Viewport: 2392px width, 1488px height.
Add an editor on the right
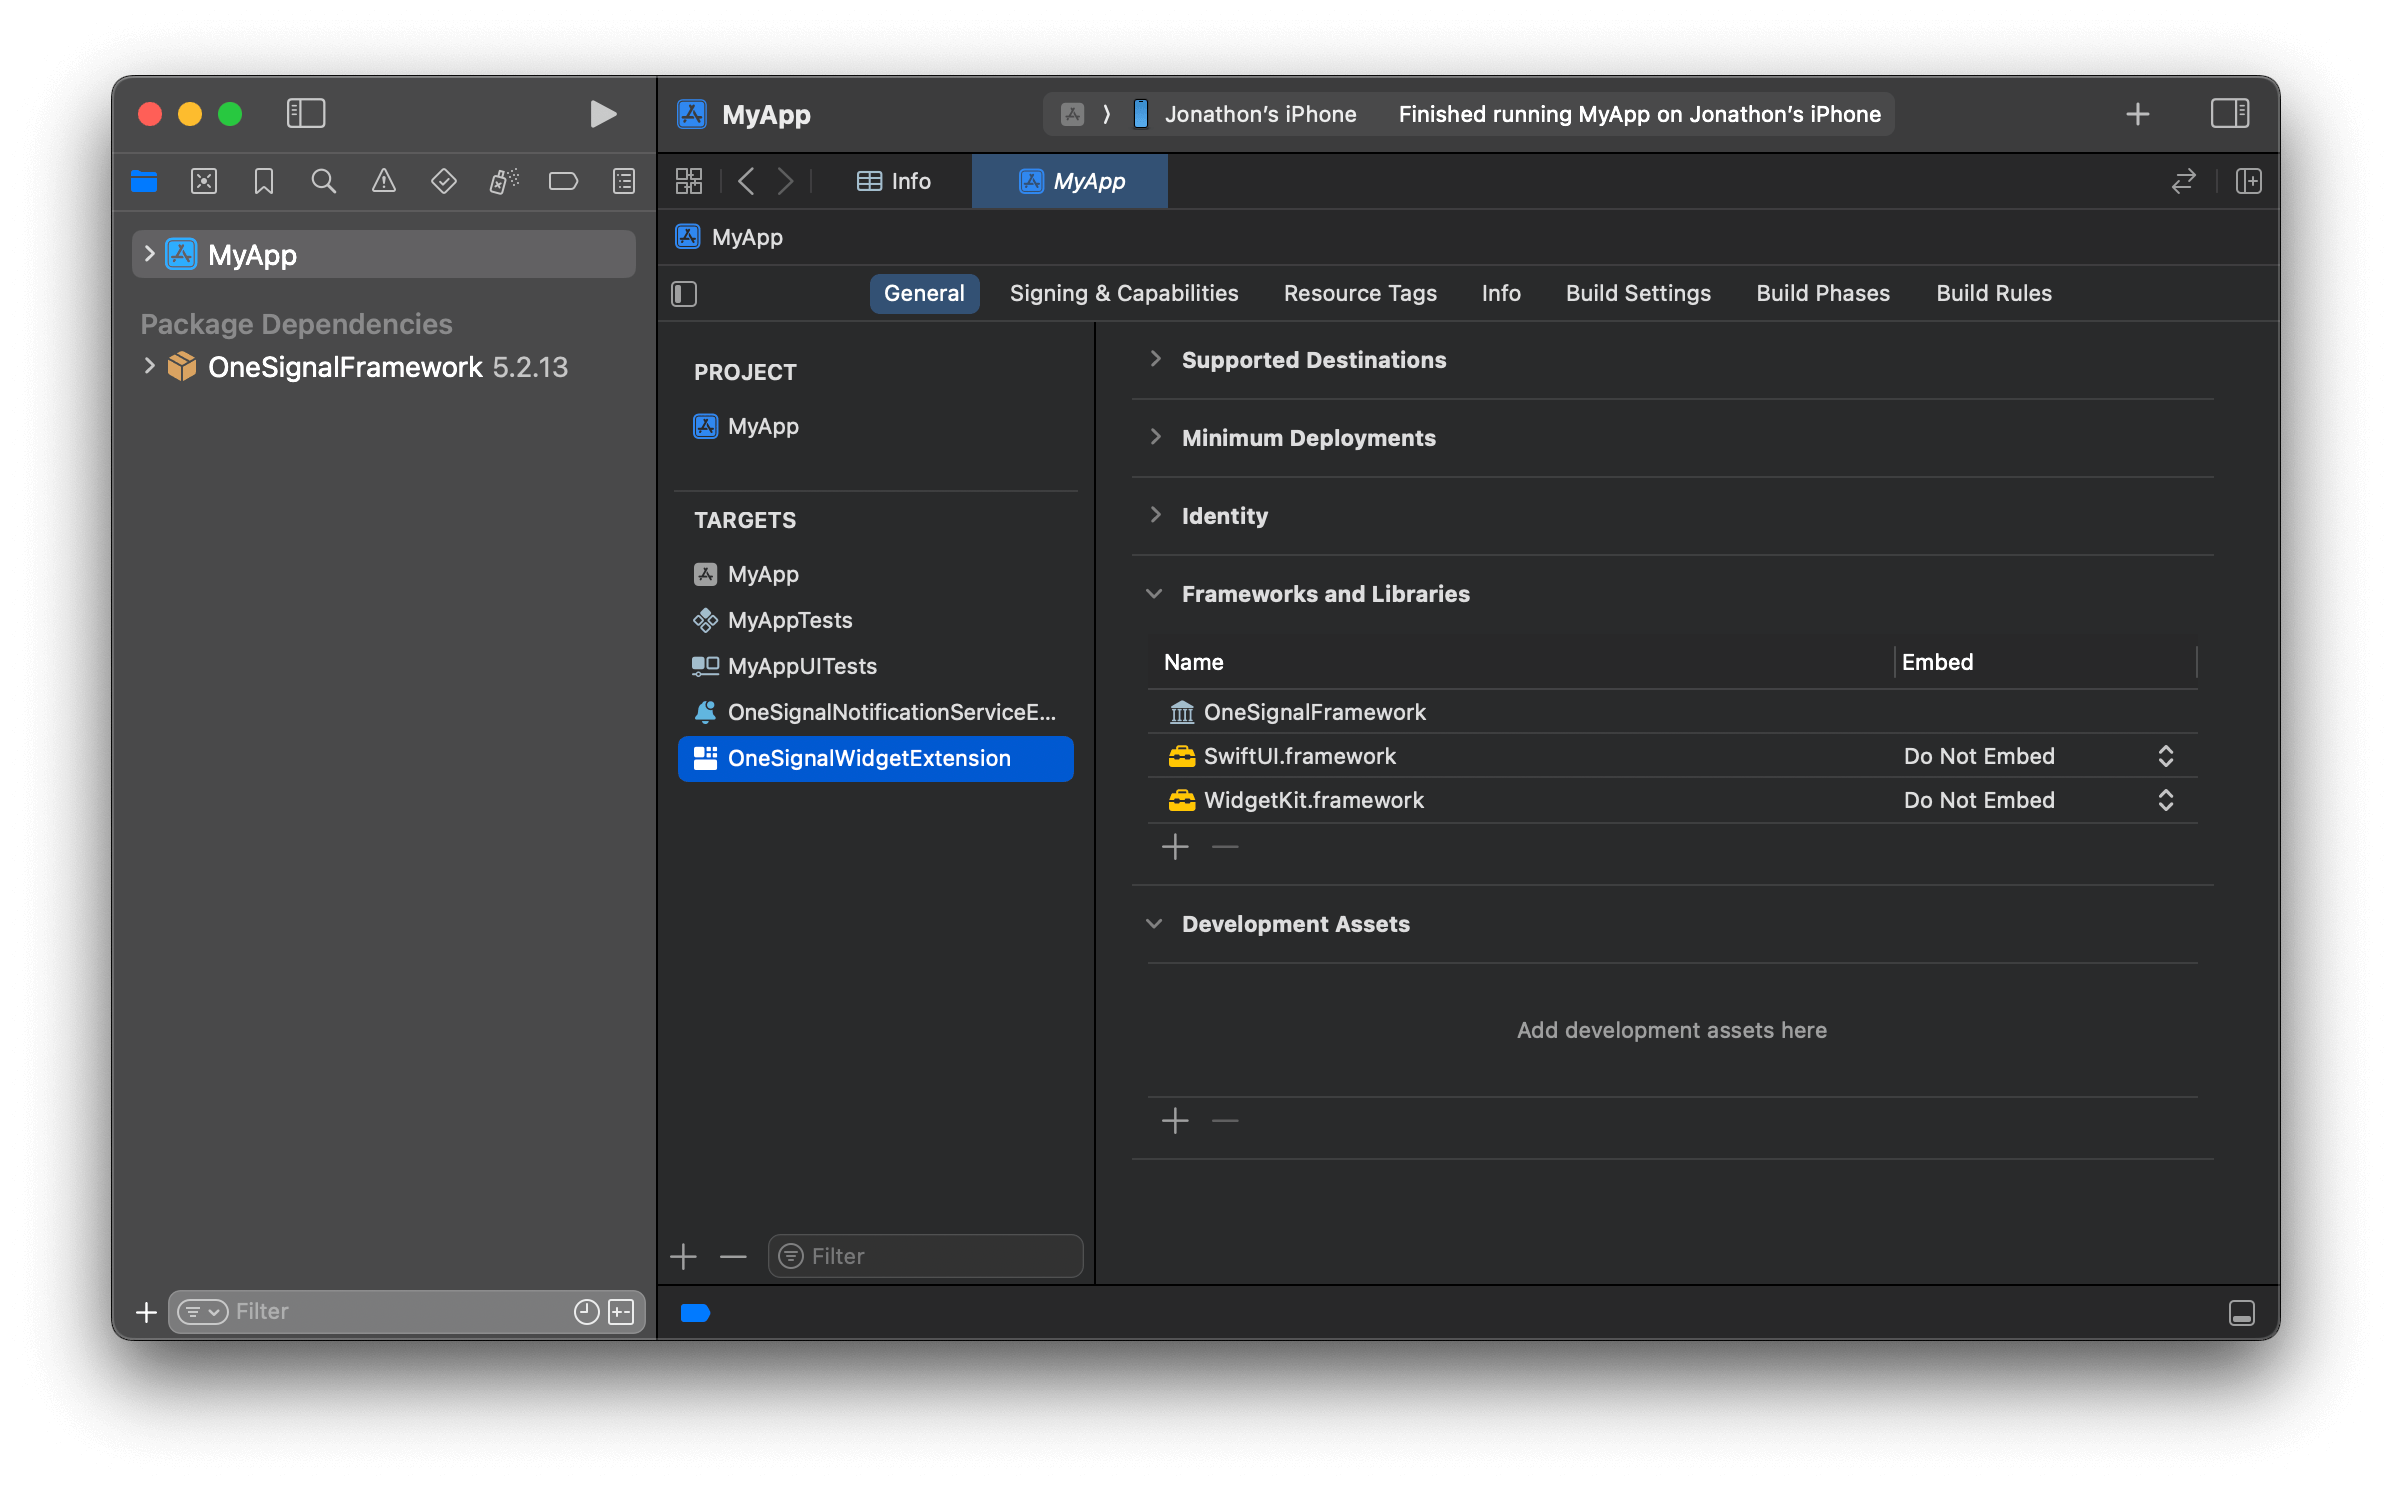(2249, 181)
